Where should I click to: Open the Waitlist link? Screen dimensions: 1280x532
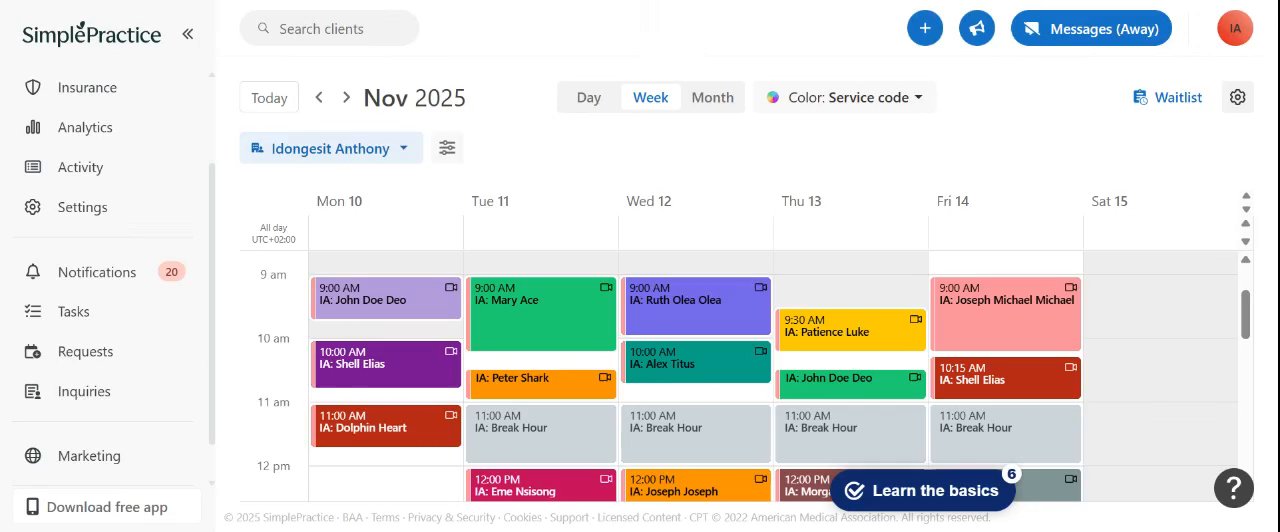point(1167,97)
